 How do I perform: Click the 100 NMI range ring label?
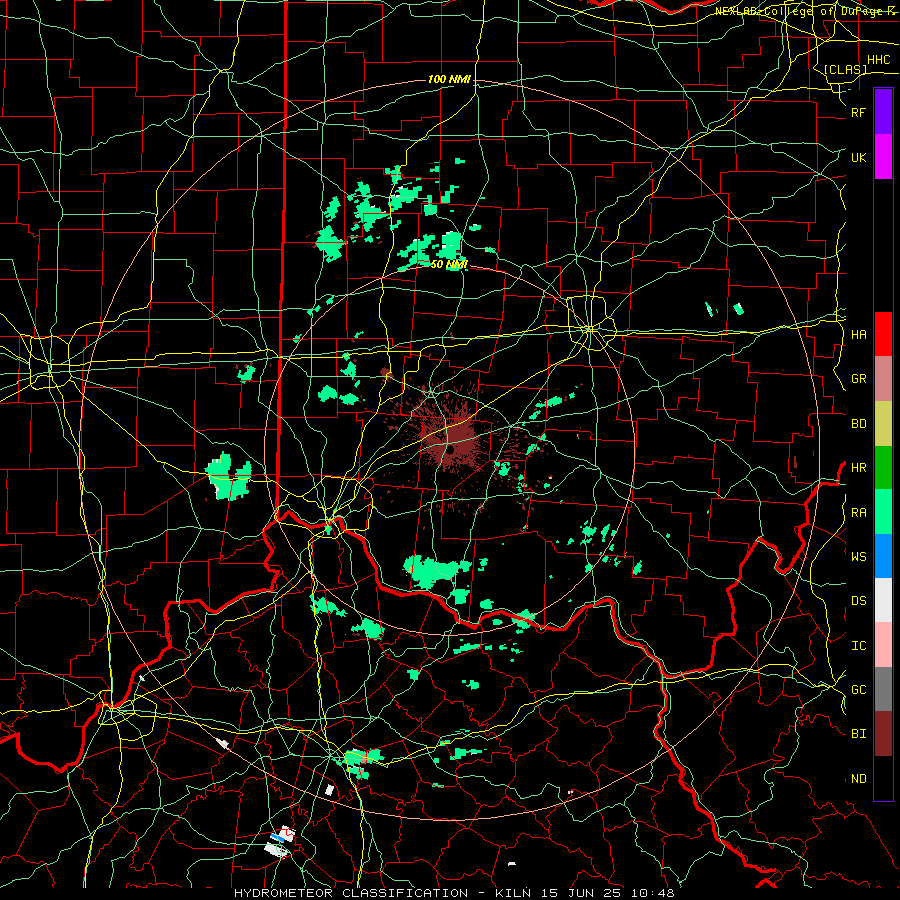click(449, 79)
